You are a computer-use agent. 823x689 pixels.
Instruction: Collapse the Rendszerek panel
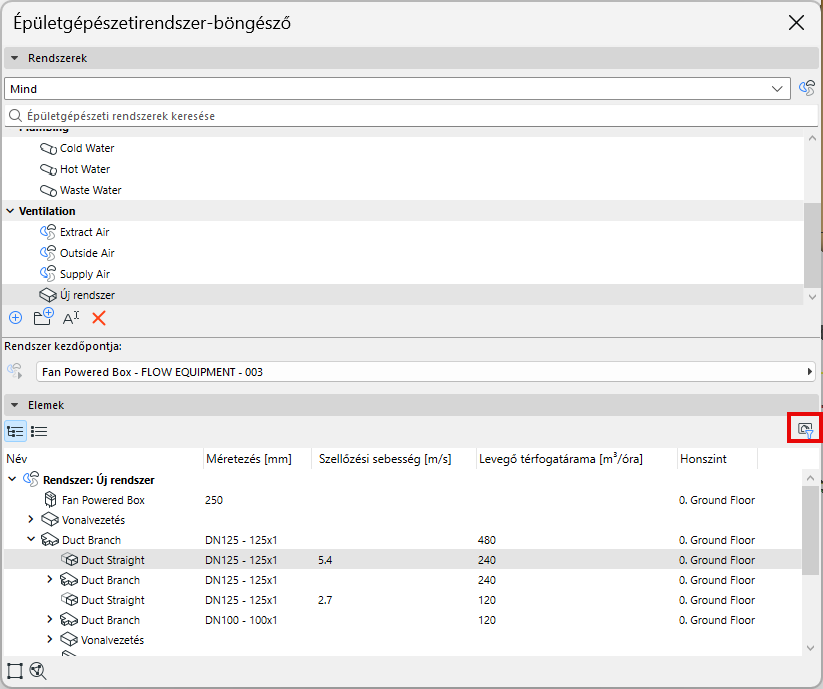15,58
